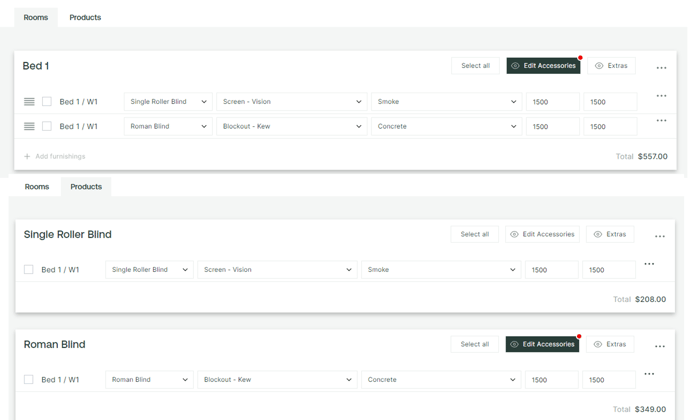Open three-dot menu of Single Roller Blind card header

tap(660, 236)
